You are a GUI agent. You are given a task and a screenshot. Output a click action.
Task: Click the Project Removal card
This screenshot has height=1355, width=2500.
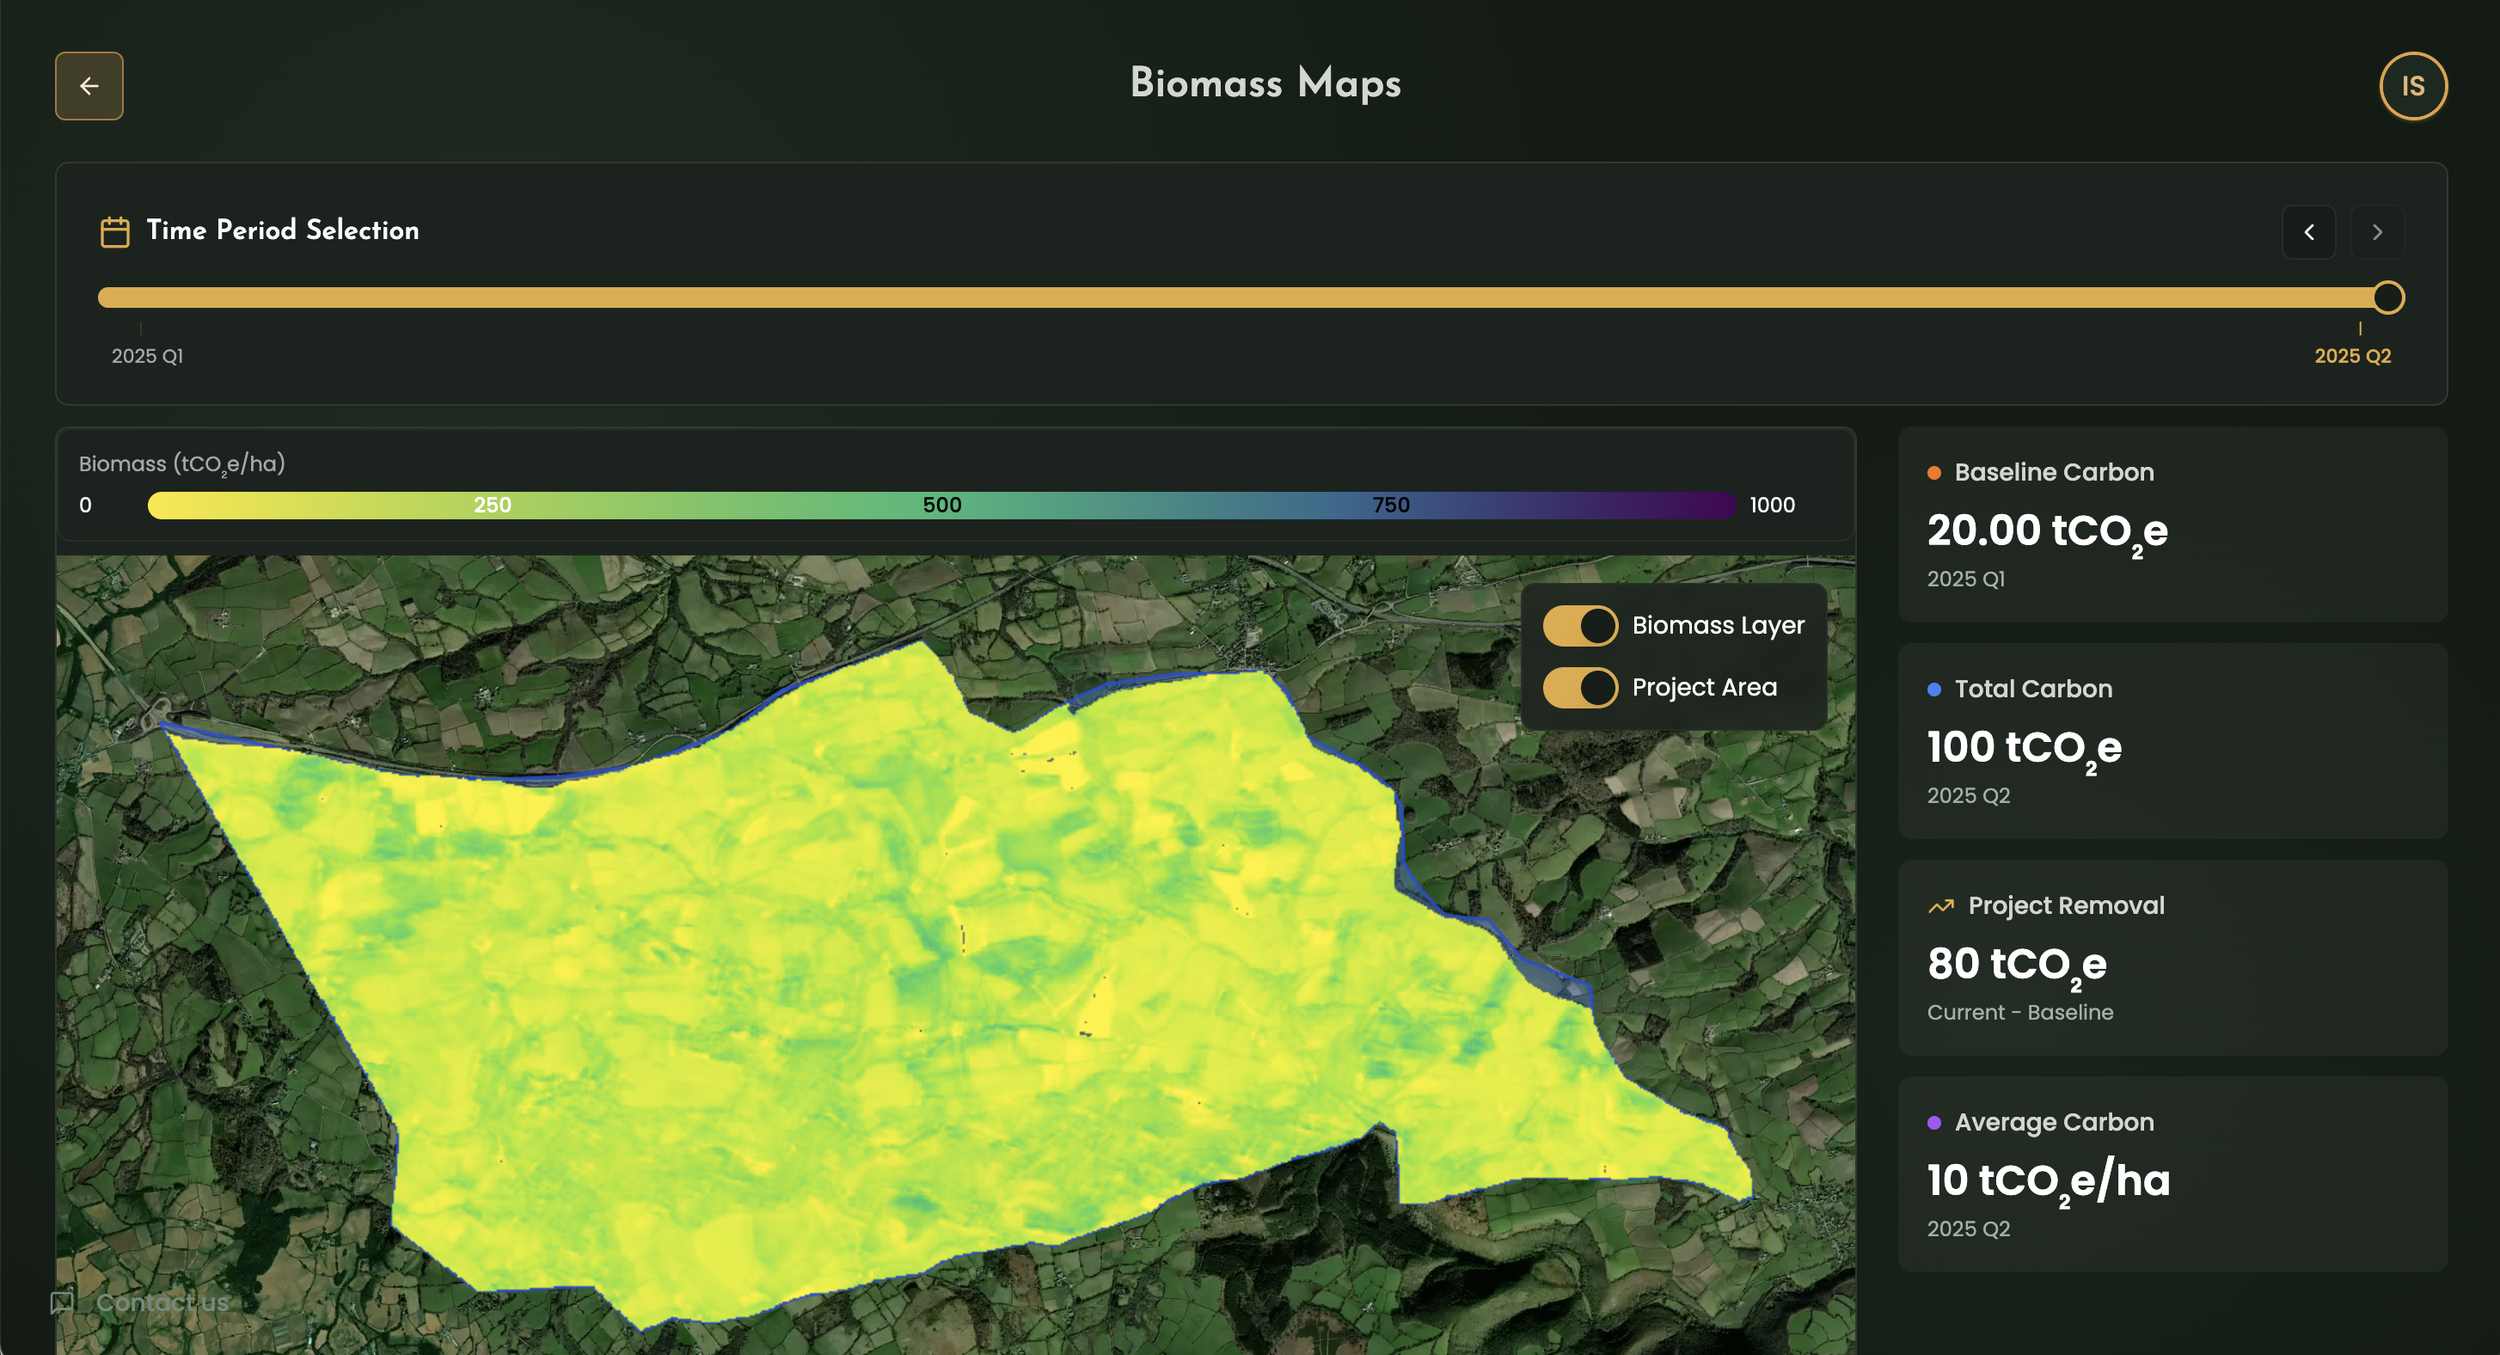coord(2171,957)
